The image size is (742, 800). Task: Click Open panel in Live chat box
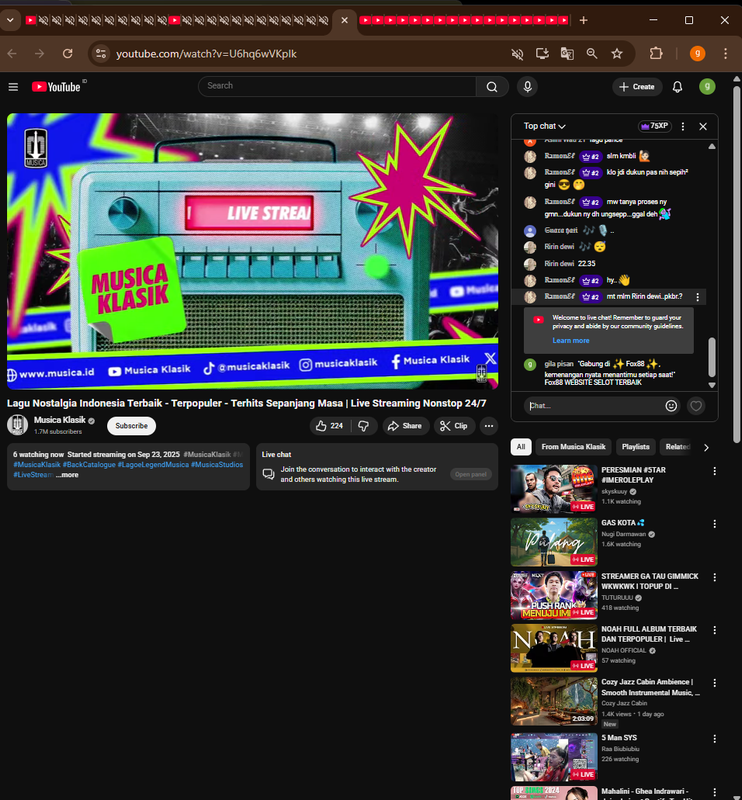(x=471, y=474)
